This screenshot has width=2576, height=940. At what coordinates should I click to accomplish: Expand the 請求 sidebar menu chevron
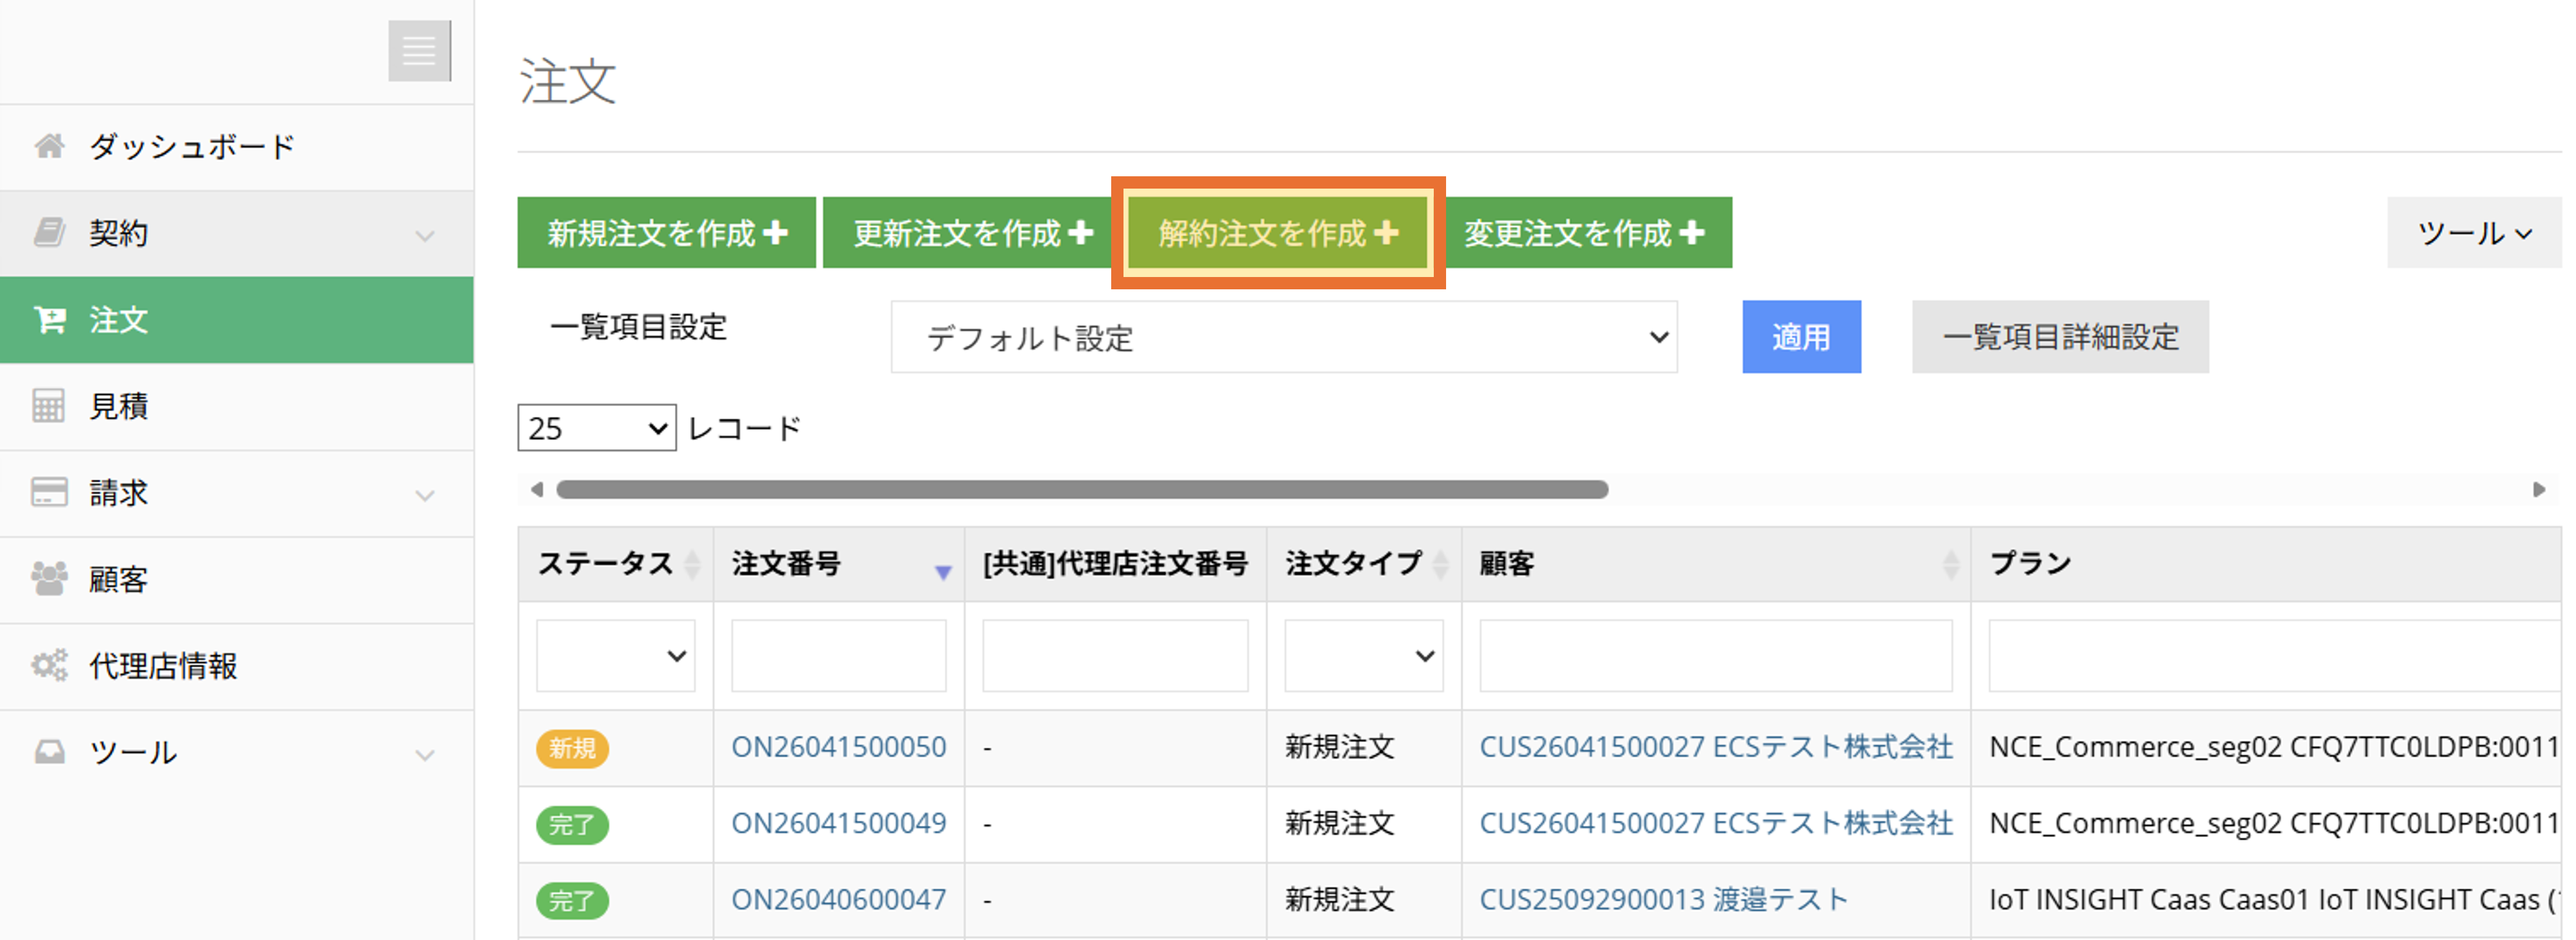(x=425, y=496)
